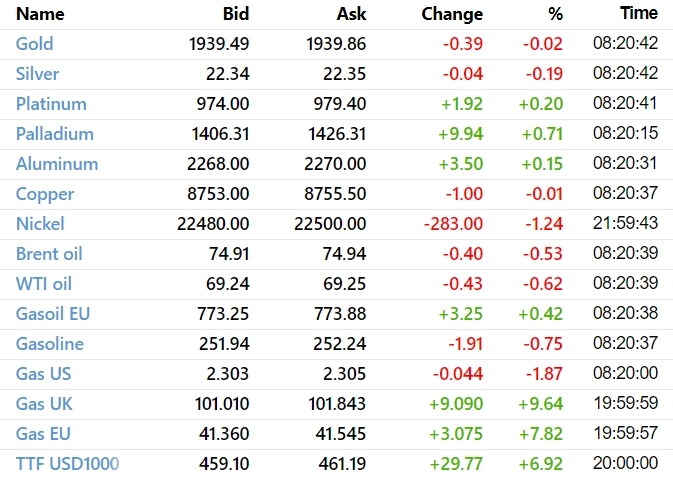Screen dimensions: 673x481
Task: Open the TTF USD1000 link
Action: [x=67, y=464]
